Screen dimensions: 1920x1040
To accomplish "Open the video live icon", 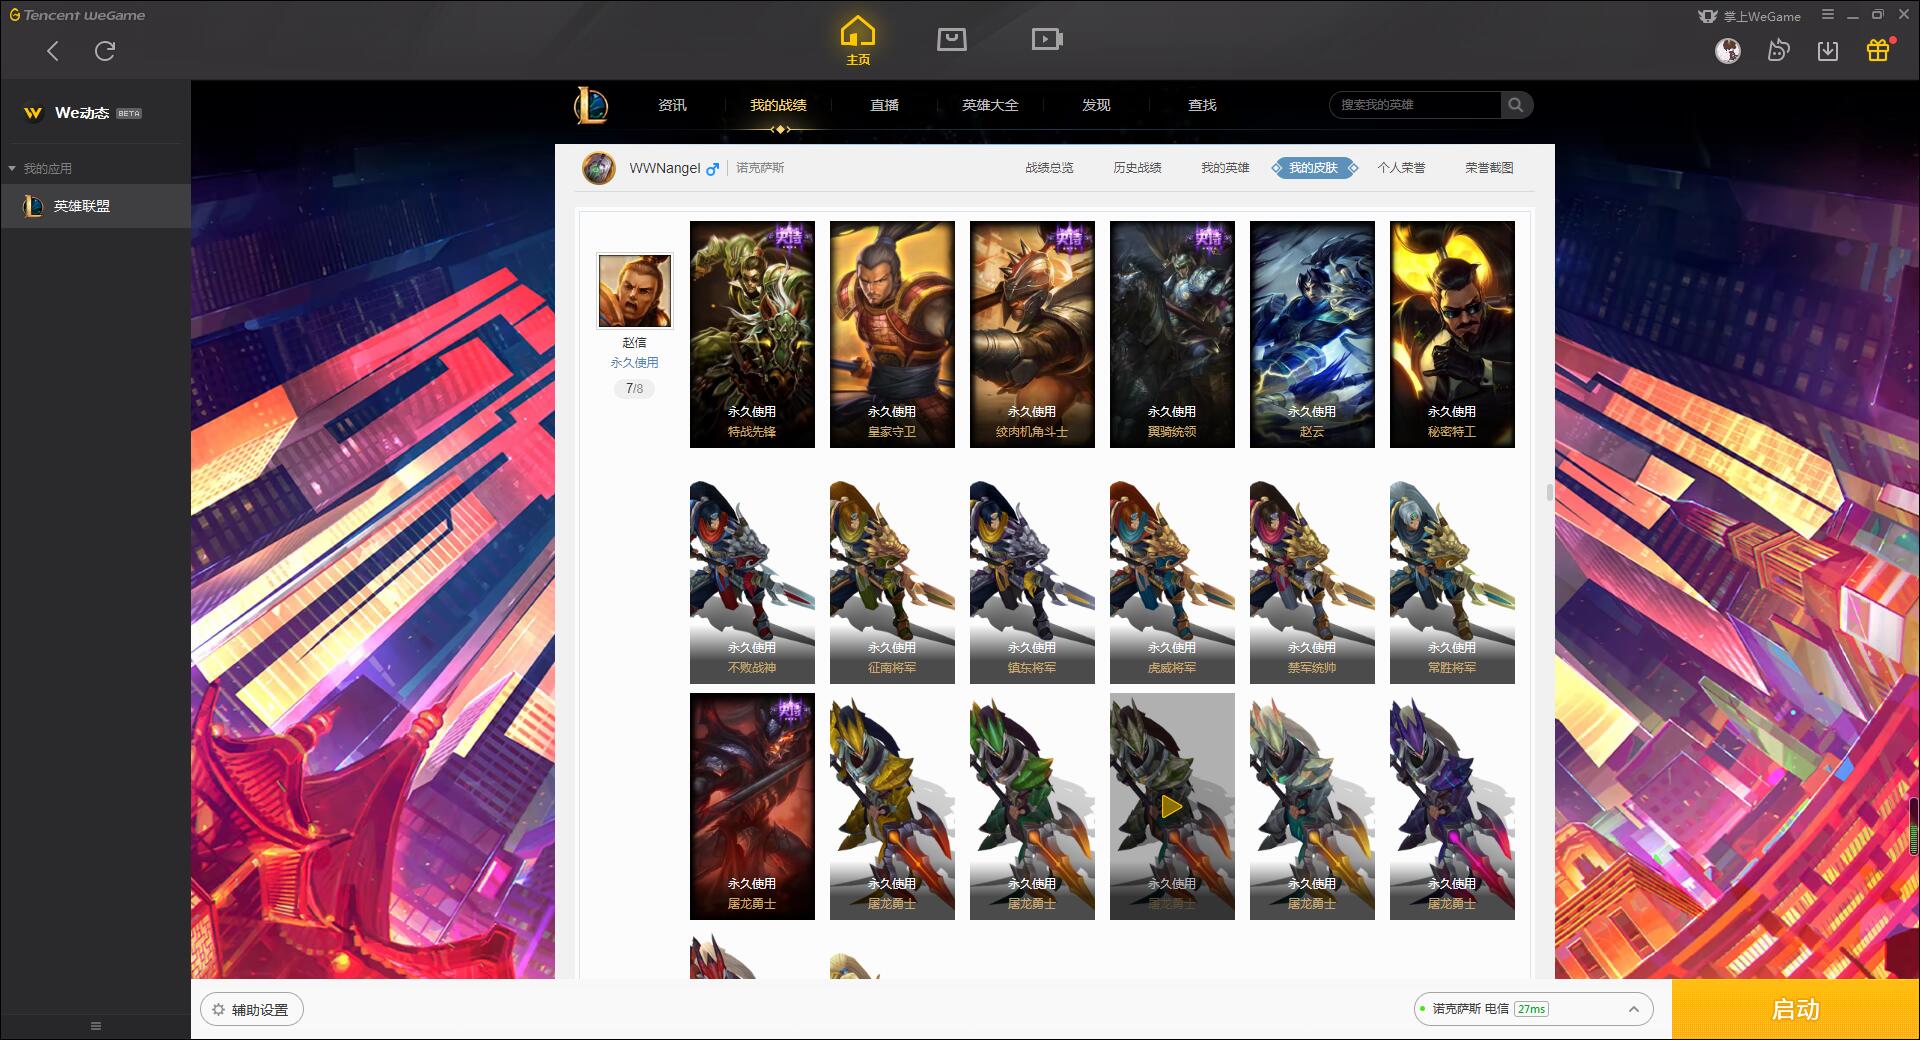I will coord(1047,40).
